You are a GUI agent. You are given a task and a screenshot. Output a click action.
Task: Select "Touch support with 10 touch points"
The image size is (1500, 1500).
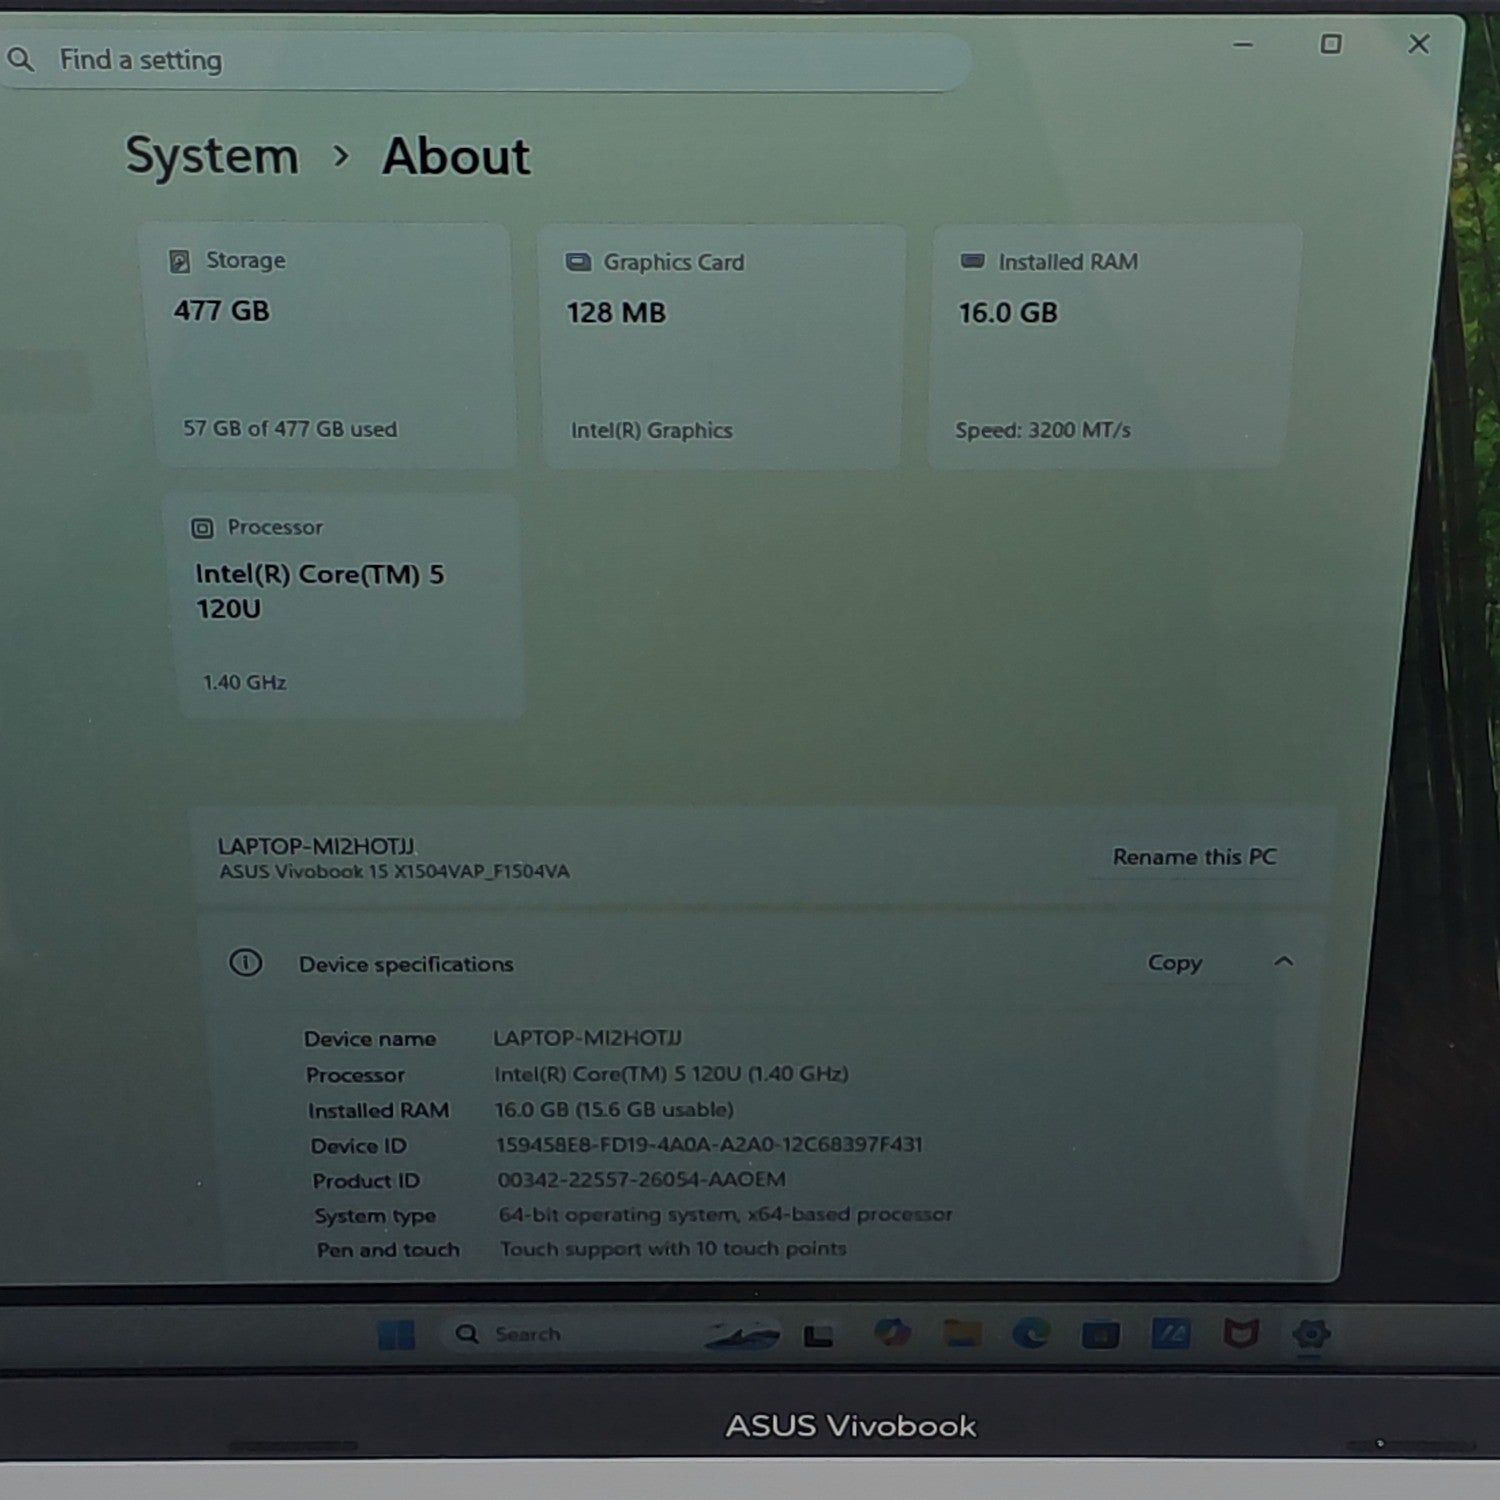click(673, 1249)
